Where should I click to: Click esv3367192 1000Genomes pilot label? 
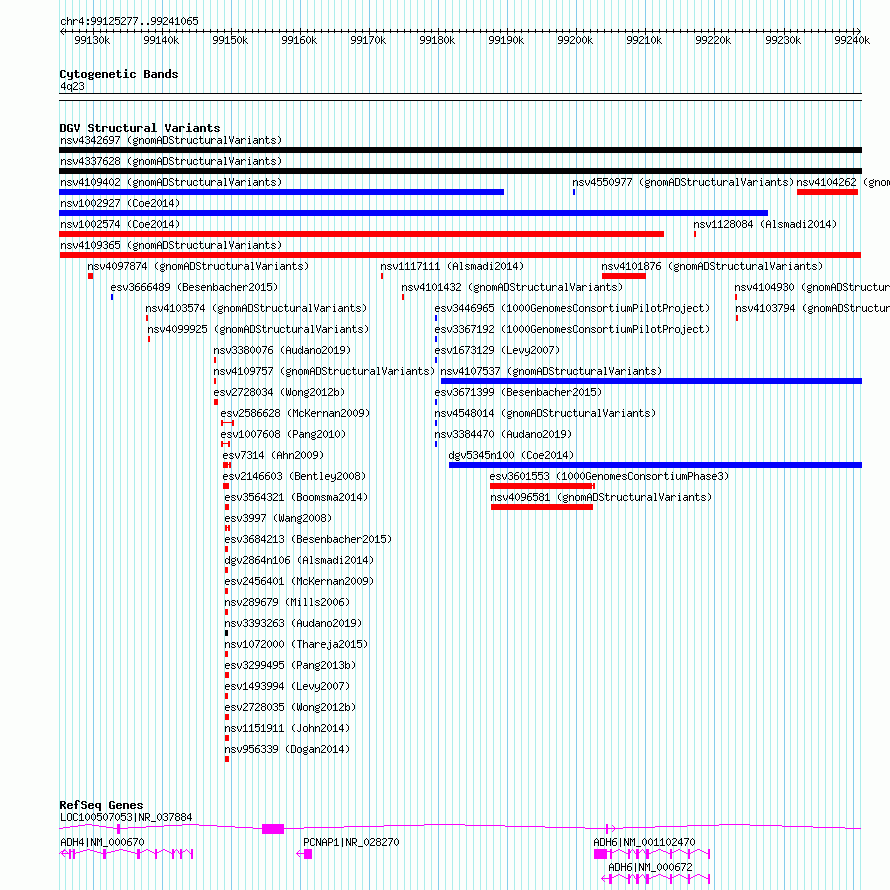pos(572,329)
